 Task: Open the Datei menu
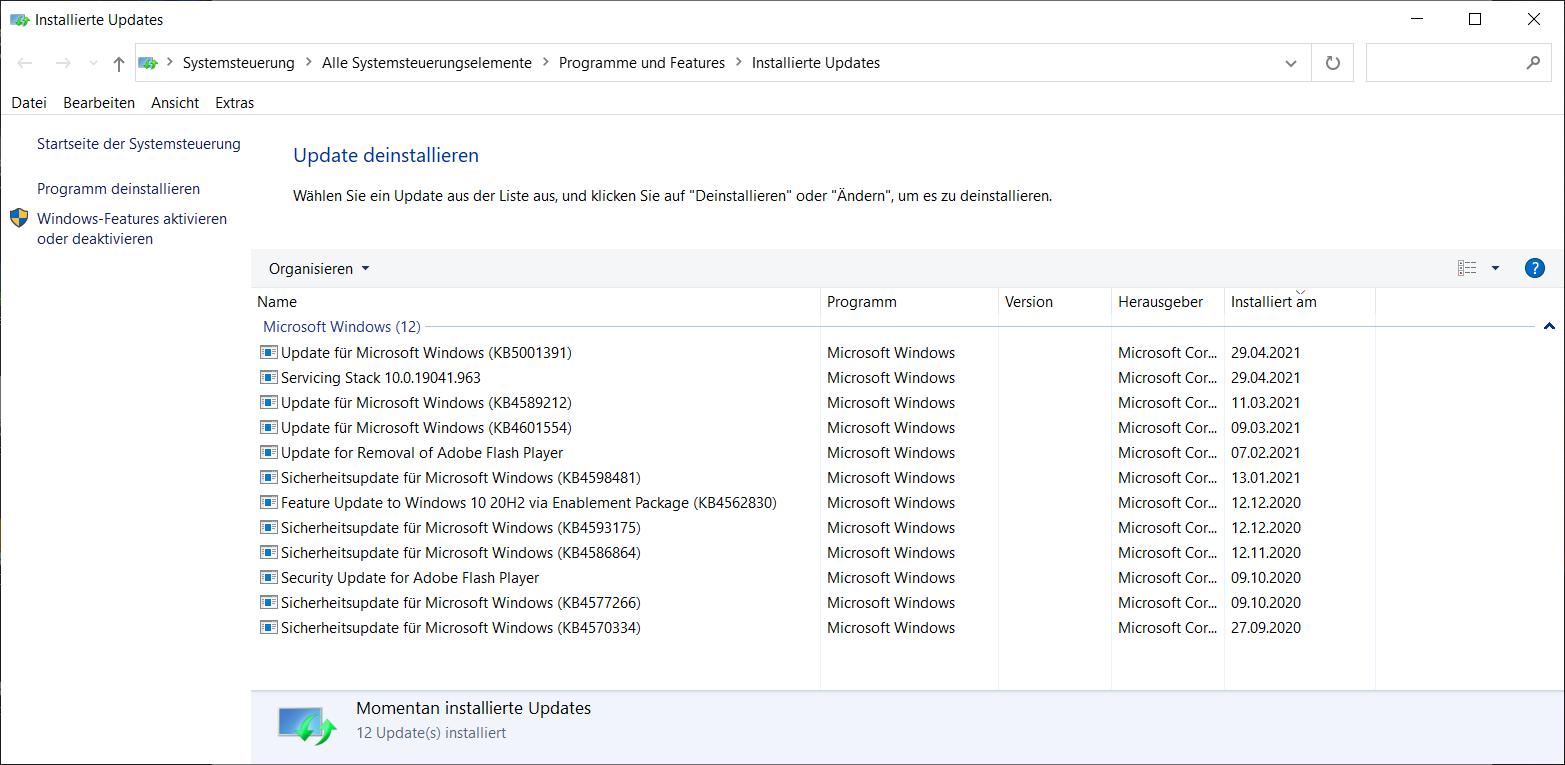pos(29,103)
